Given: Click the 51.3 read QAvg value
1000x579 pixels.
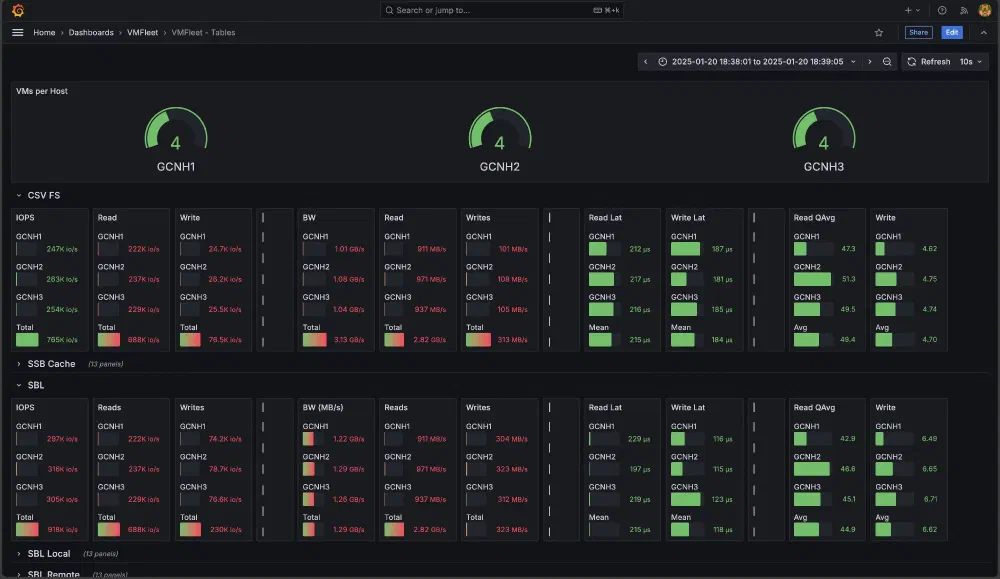Looking at the screenshot, I should 848,279.
